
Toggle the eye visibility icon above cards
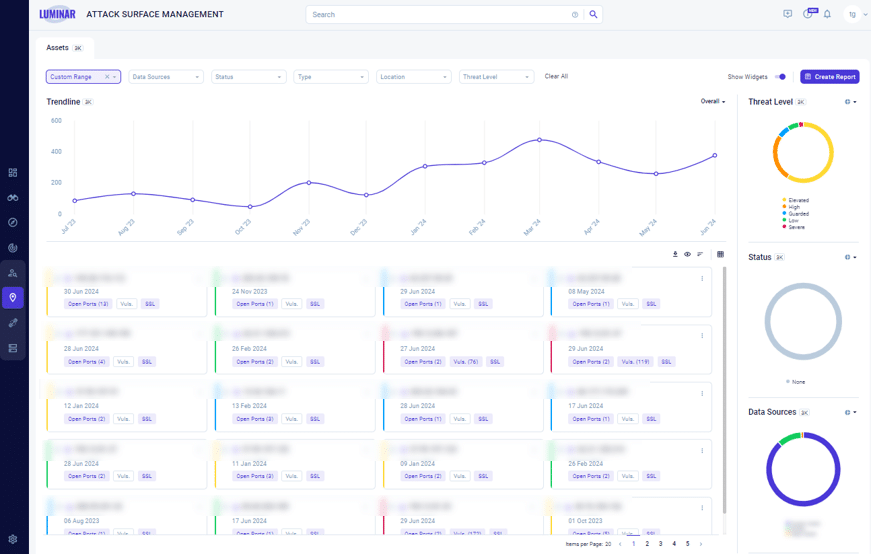click(687, 254)
